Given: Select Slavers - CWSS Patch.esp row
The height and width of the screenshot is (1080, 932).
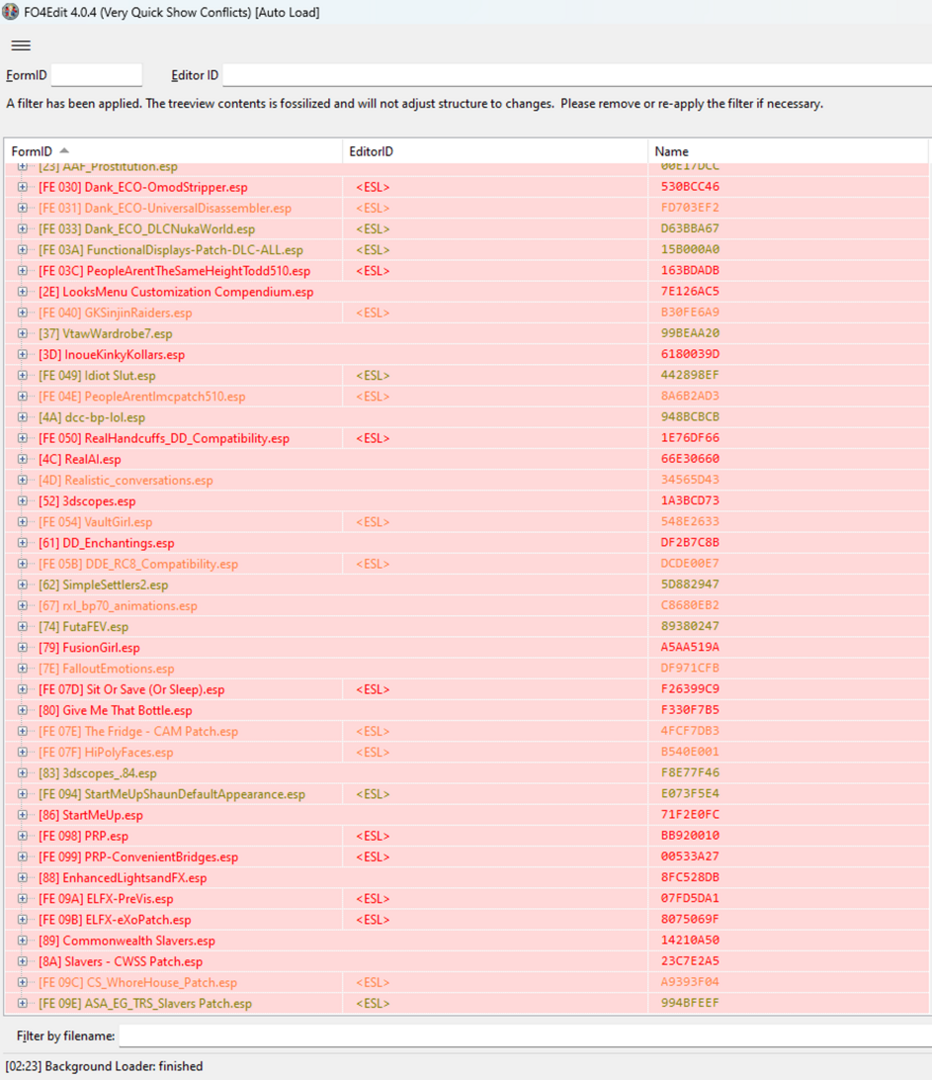Looking at the screenshot, I should pyautogui.click(x=466, y=961).
